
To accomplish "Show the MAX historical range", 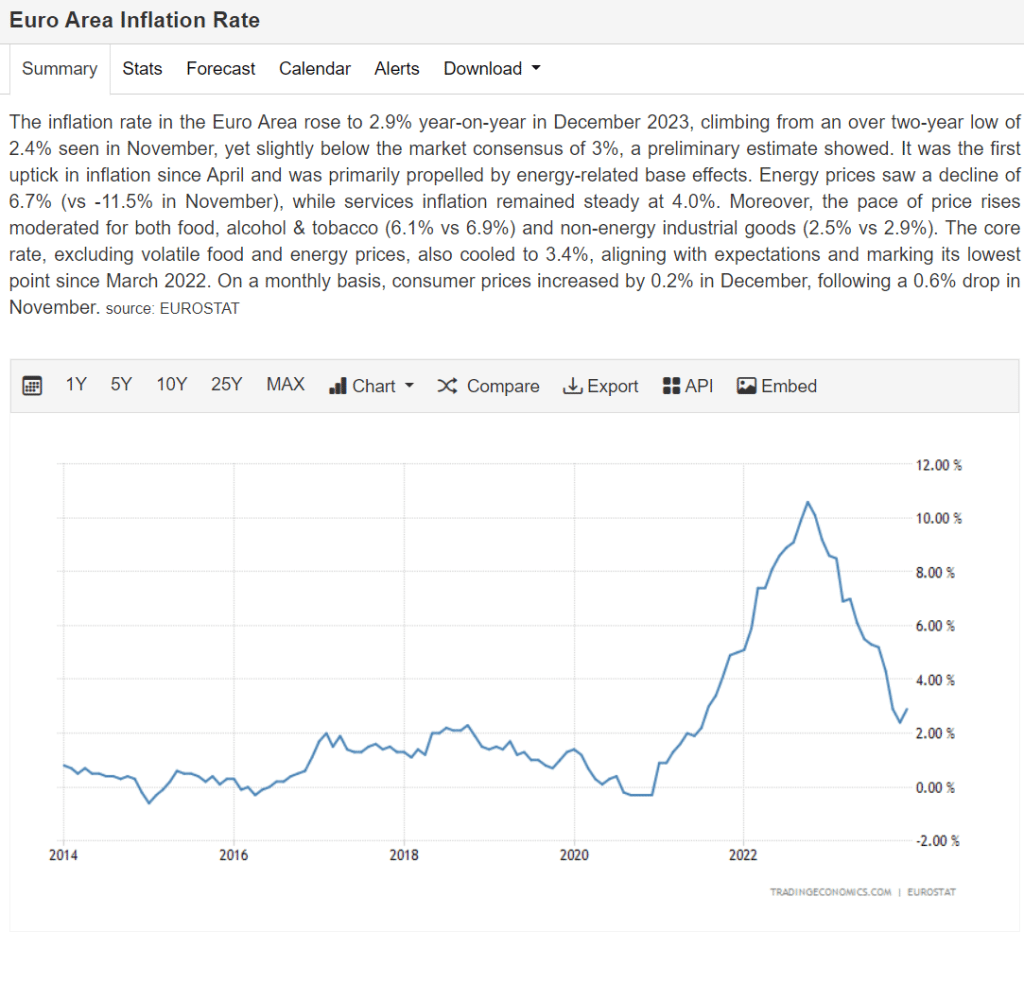I will [285, 384].
